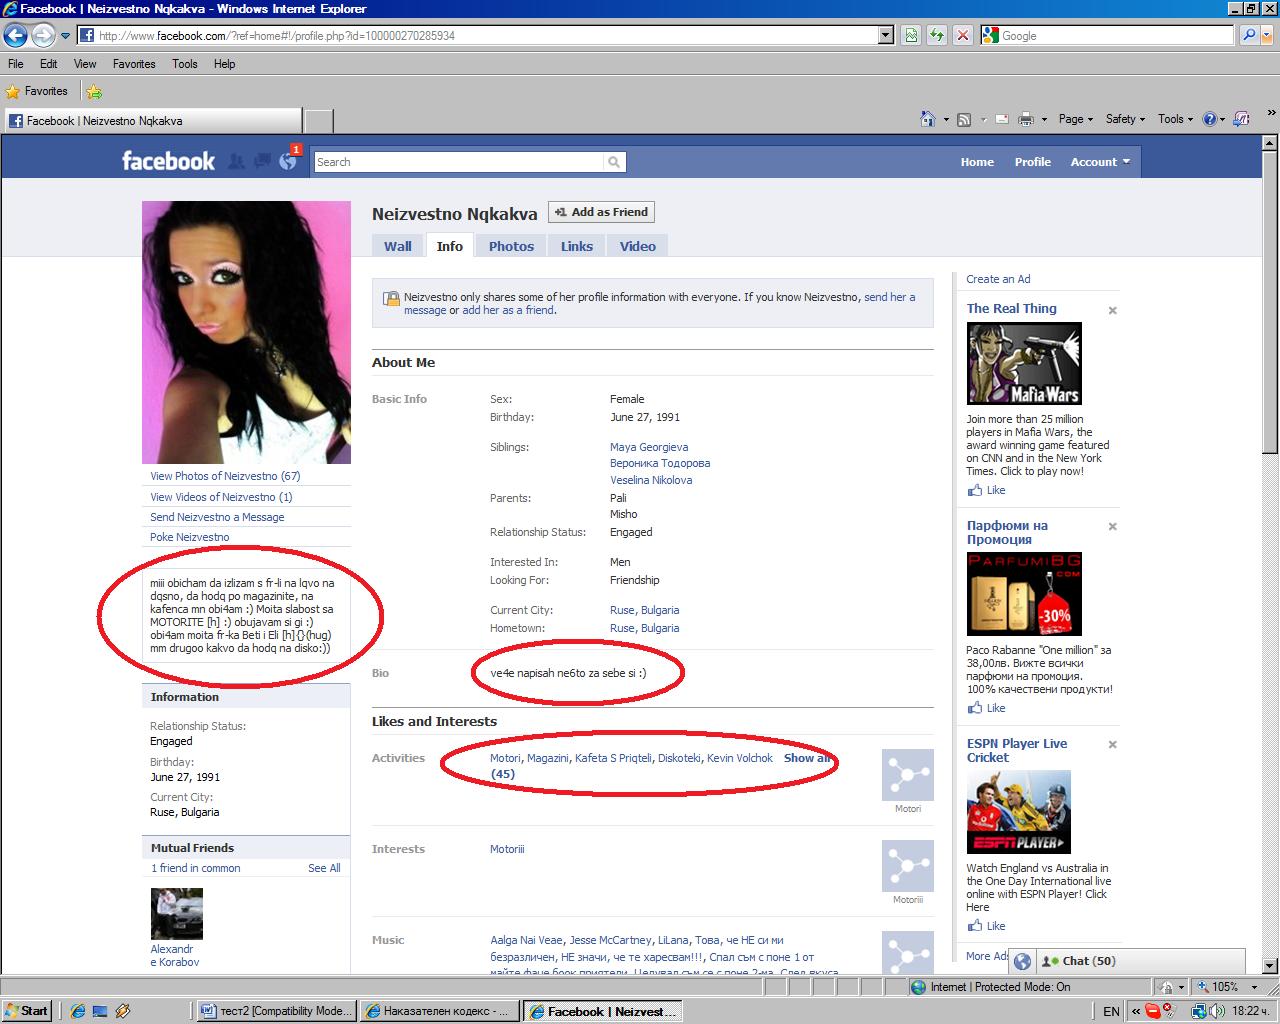Click the page scrollbar down arrow
Screen dimensions: 1280x1024
[1271, 965]
